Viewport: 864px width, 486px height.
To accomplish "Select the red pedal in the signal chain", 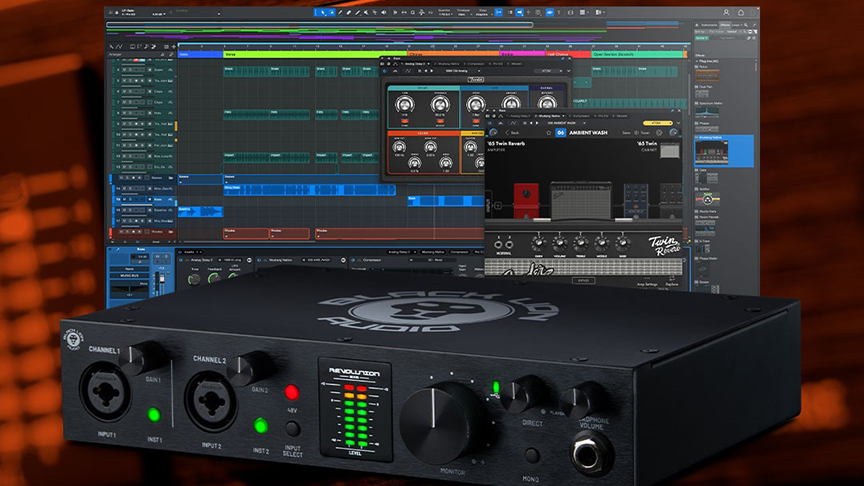I will [x=526, y=201].
